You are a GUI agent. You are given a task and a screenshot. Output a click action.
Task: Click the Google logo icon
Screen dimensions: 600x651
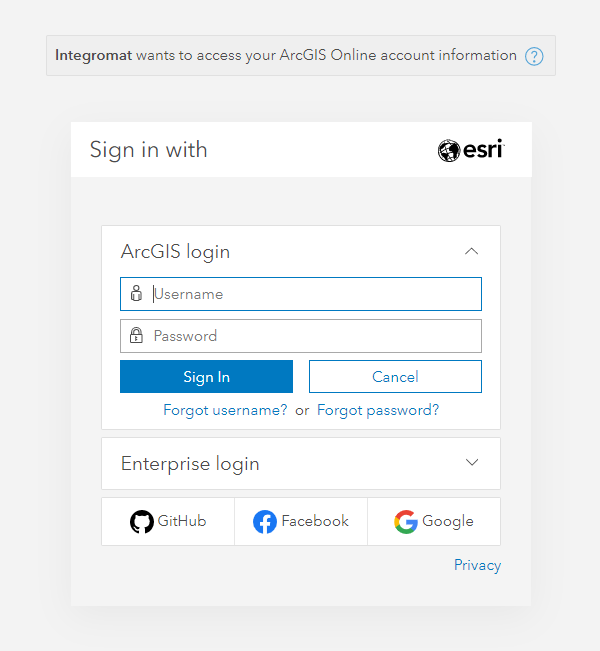pyautogui.click(x=405, y=522)
